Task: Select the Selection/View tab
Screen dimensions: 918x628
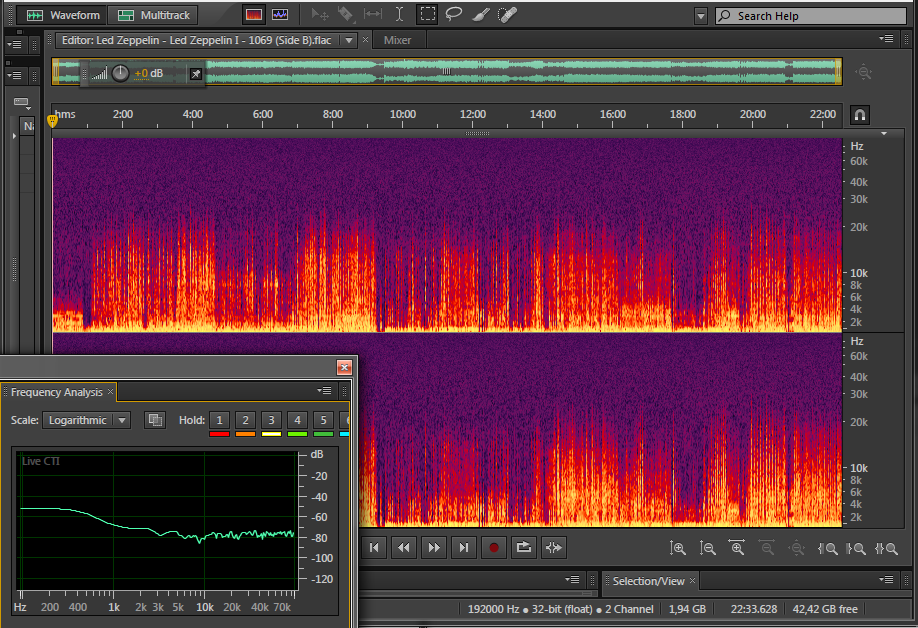Action: click(x=648, y=581)
